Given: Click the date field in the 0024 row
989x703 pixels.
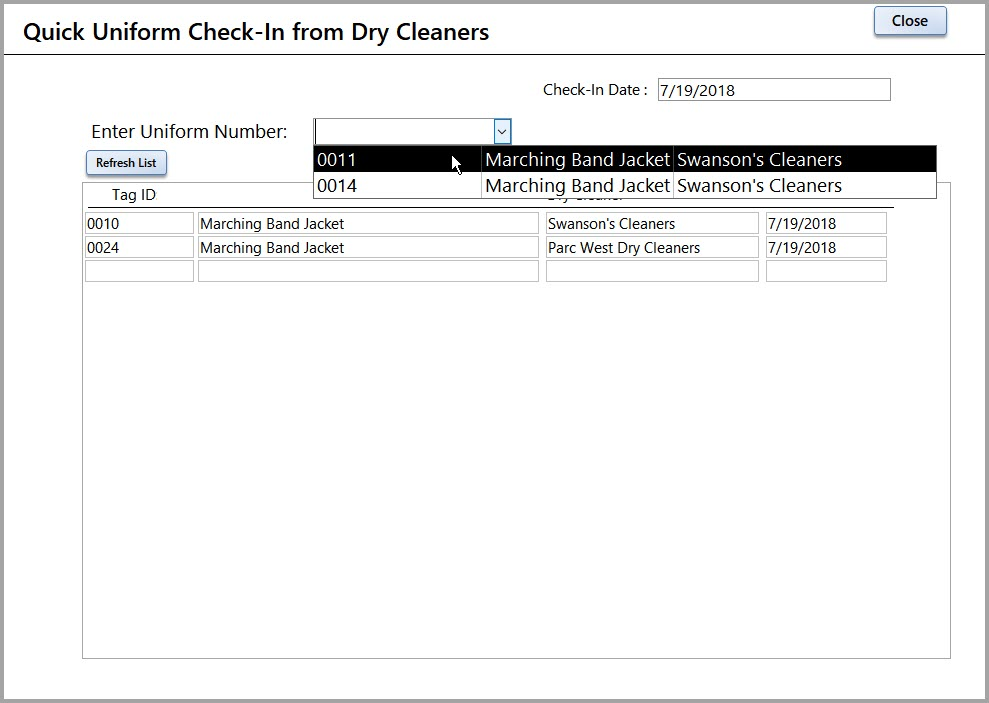Looking at the screenshot, I should coord(826,248).
